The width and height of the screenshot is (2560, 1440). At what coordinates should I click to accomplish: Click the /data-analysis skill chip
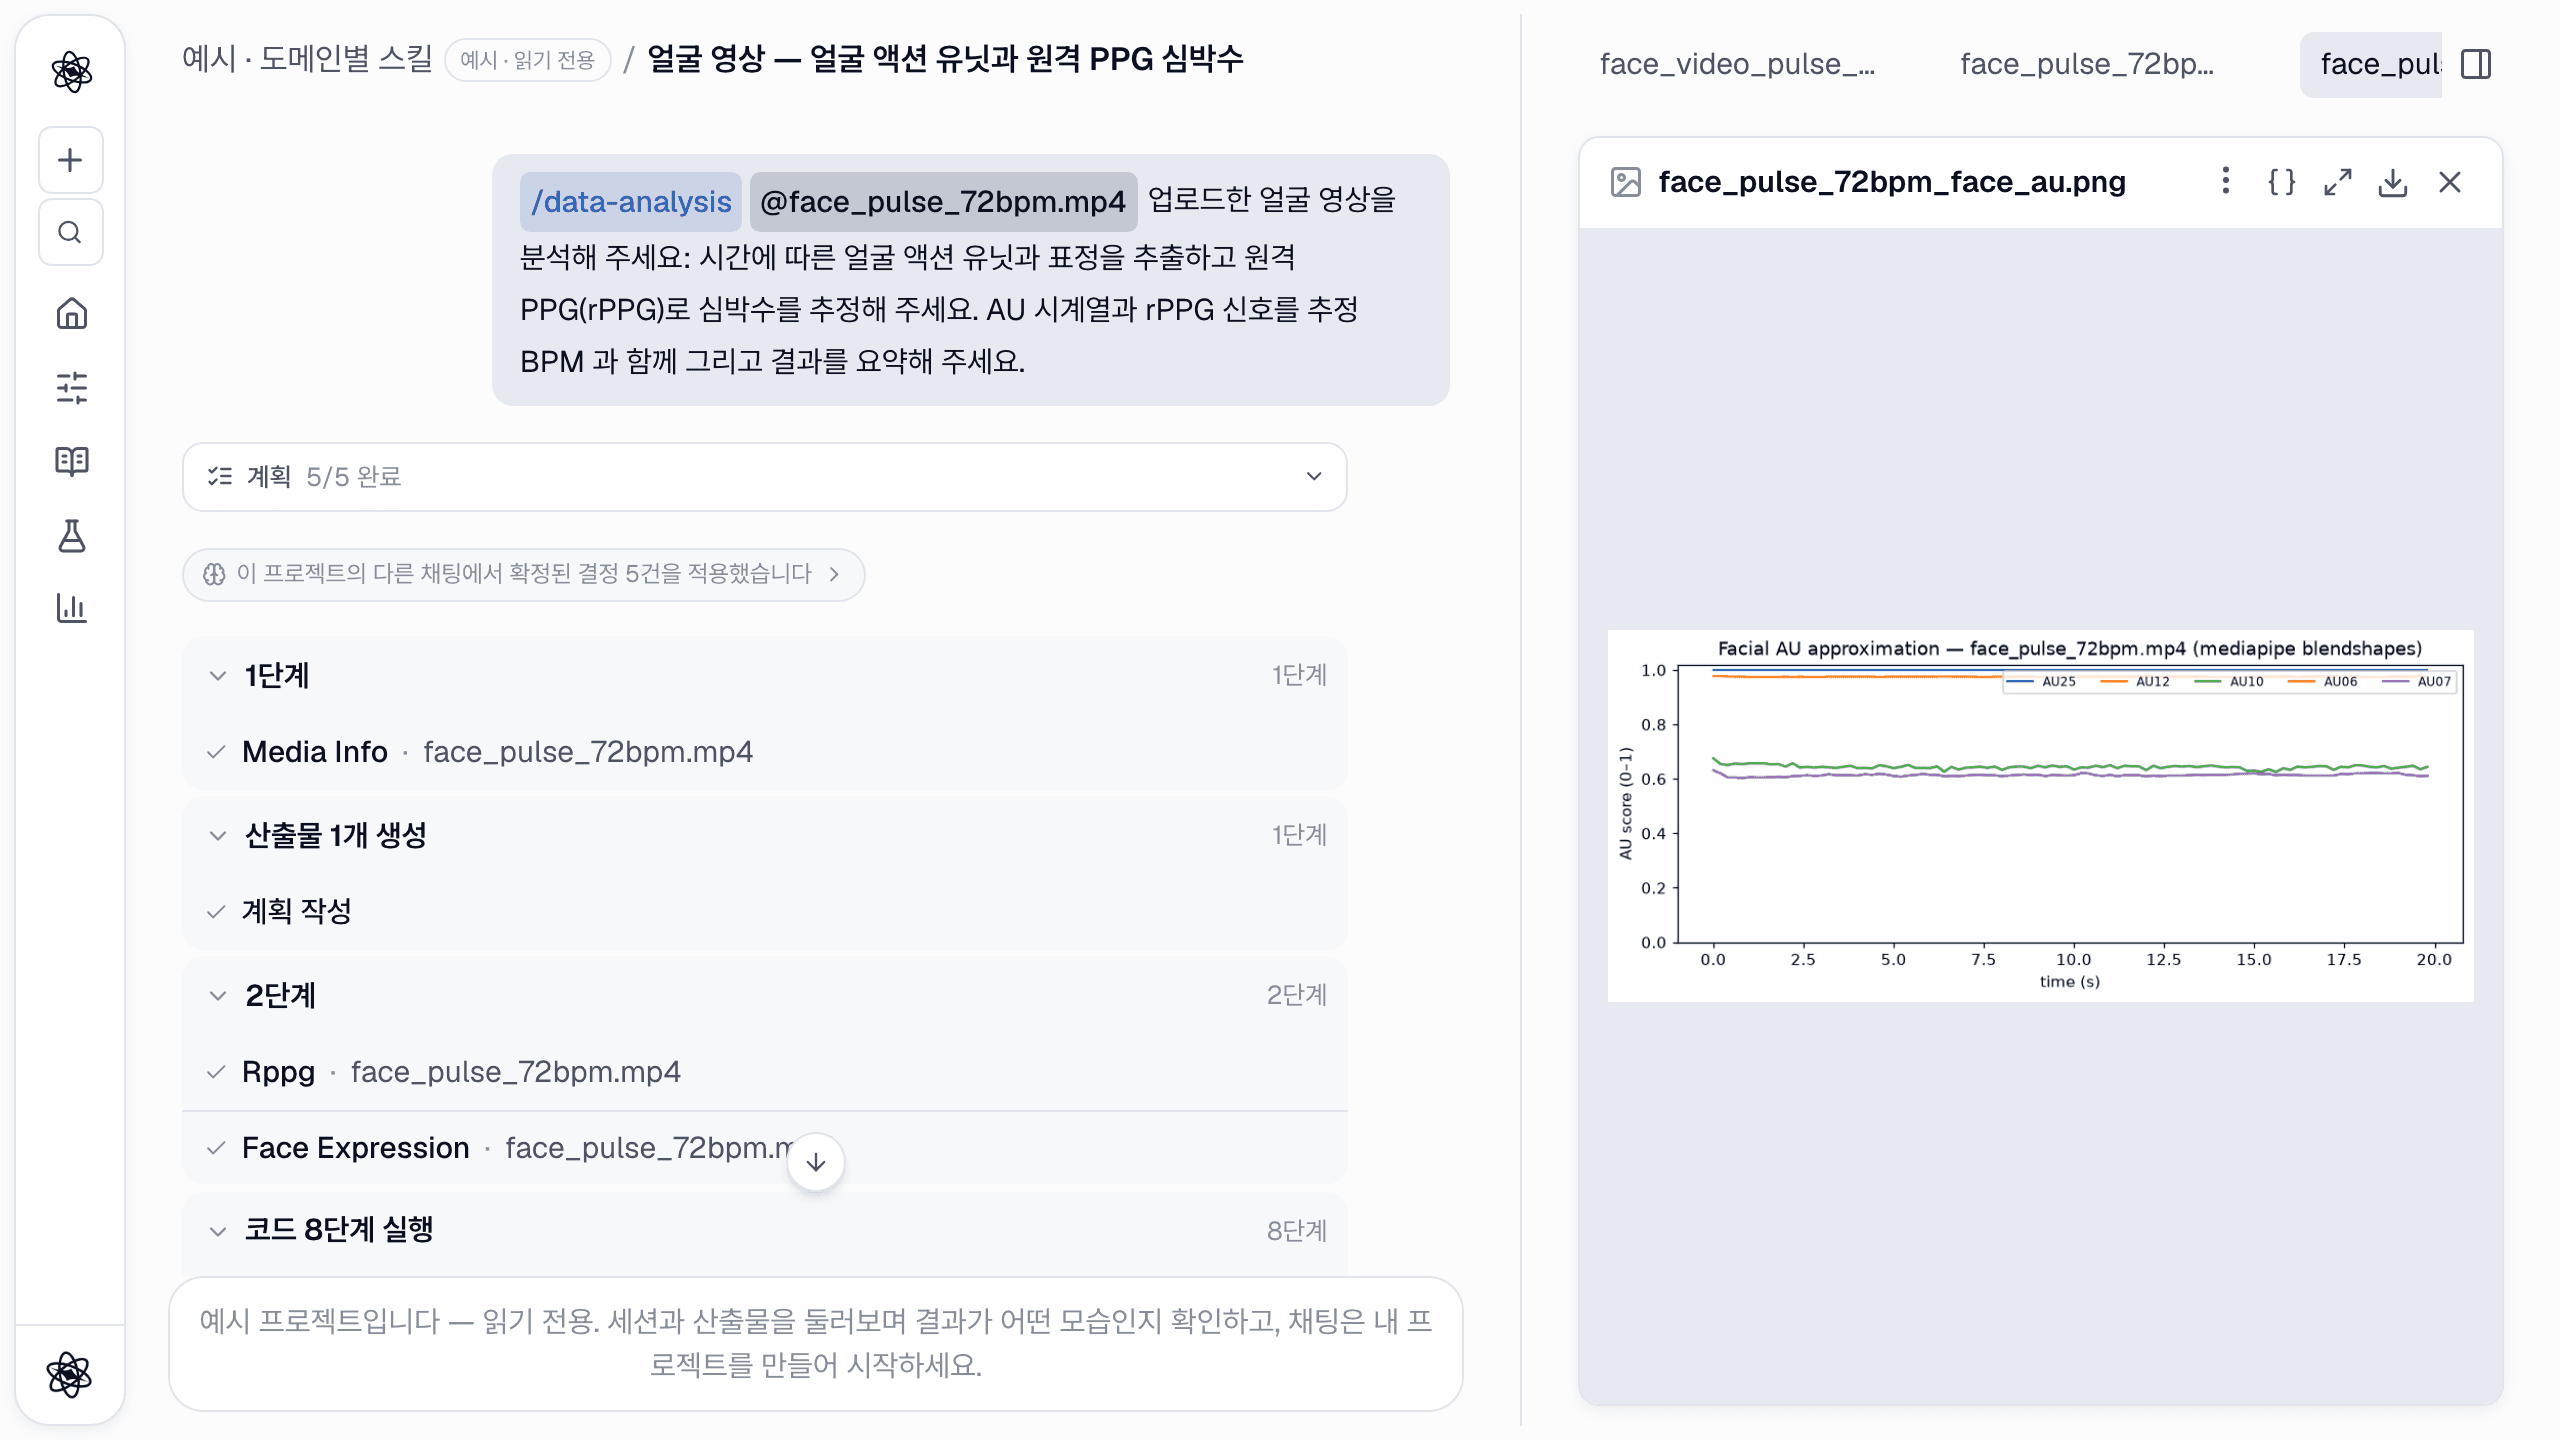(631, 202)
